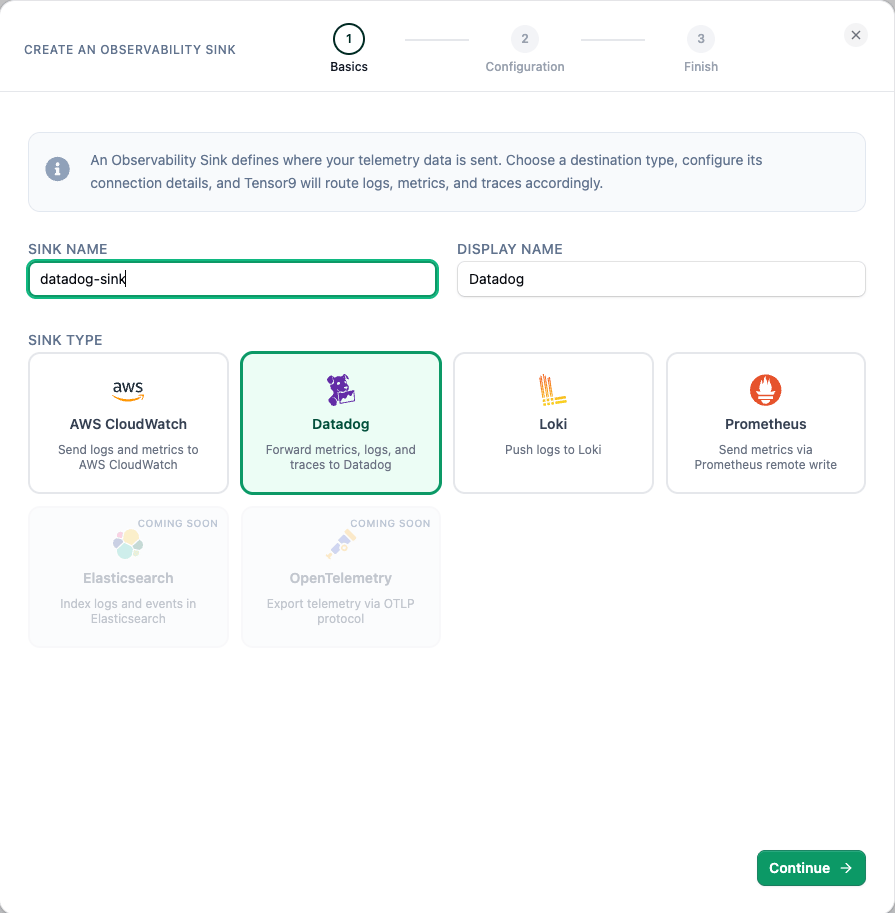Click the AWS logo icon

(128, 390)
